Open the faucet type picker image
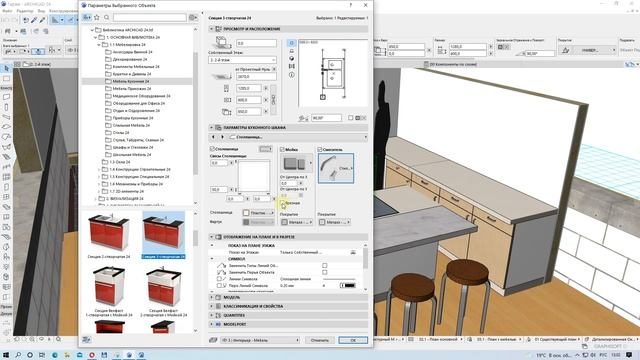 336,168
